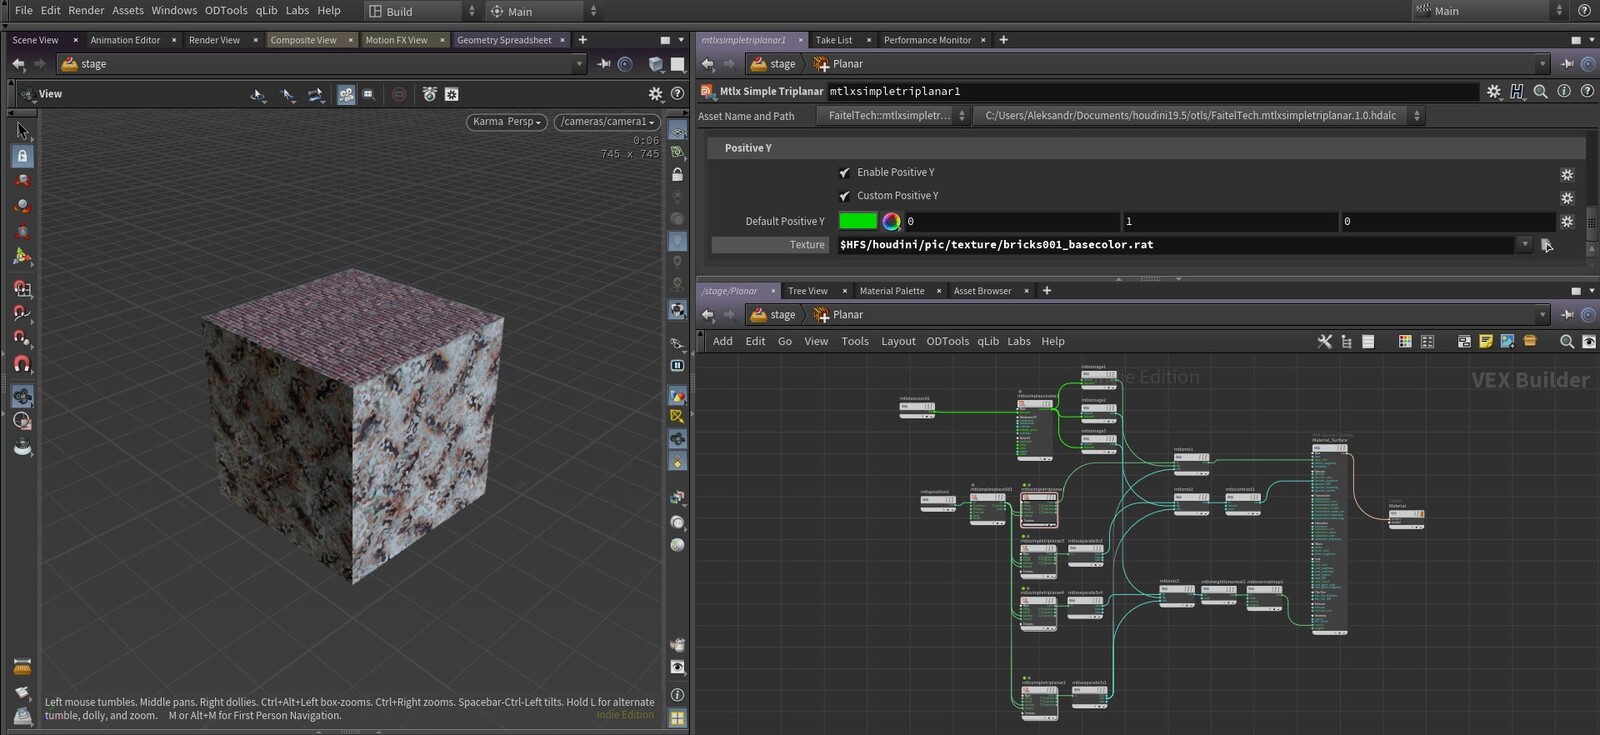The image size is (1600, 735).
Task: Open the wrench tools icon in network editor
Action: coord(1325,341)
